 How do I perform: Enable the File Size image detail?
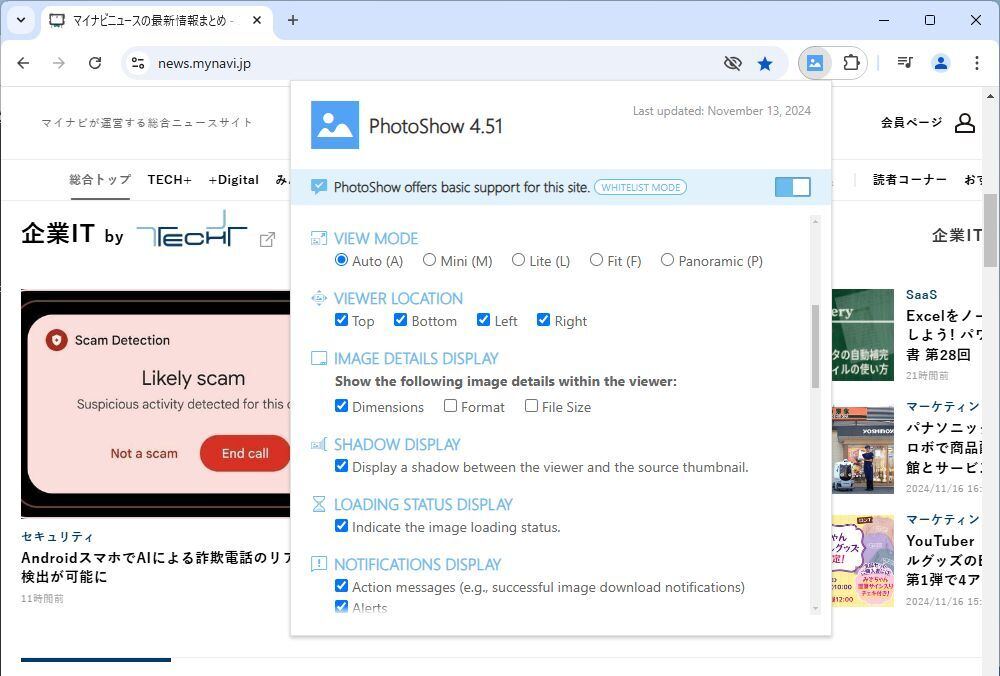[531, 406]
